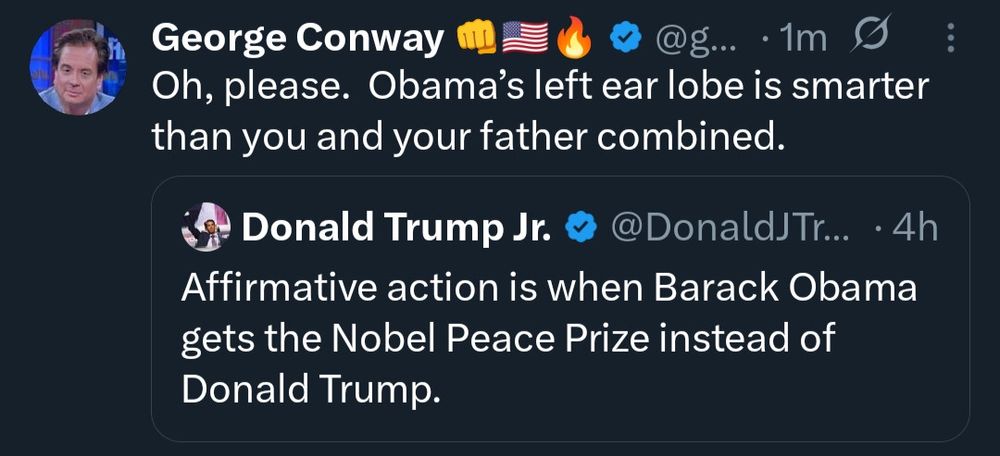Image resolution: width=1000 pixels, height=456 pixels.
Task: Open the quoted tweet about affirmative action
Action: [x=561, y=309]
